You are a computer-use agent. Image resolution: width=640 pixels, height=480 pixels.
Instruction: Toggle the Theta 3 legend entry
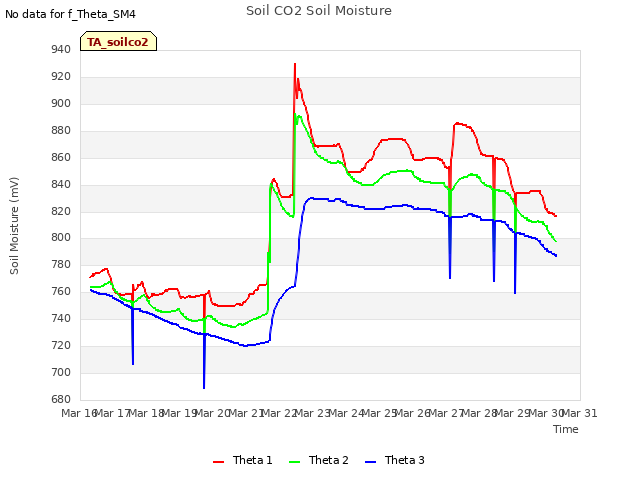pos(395,460)
